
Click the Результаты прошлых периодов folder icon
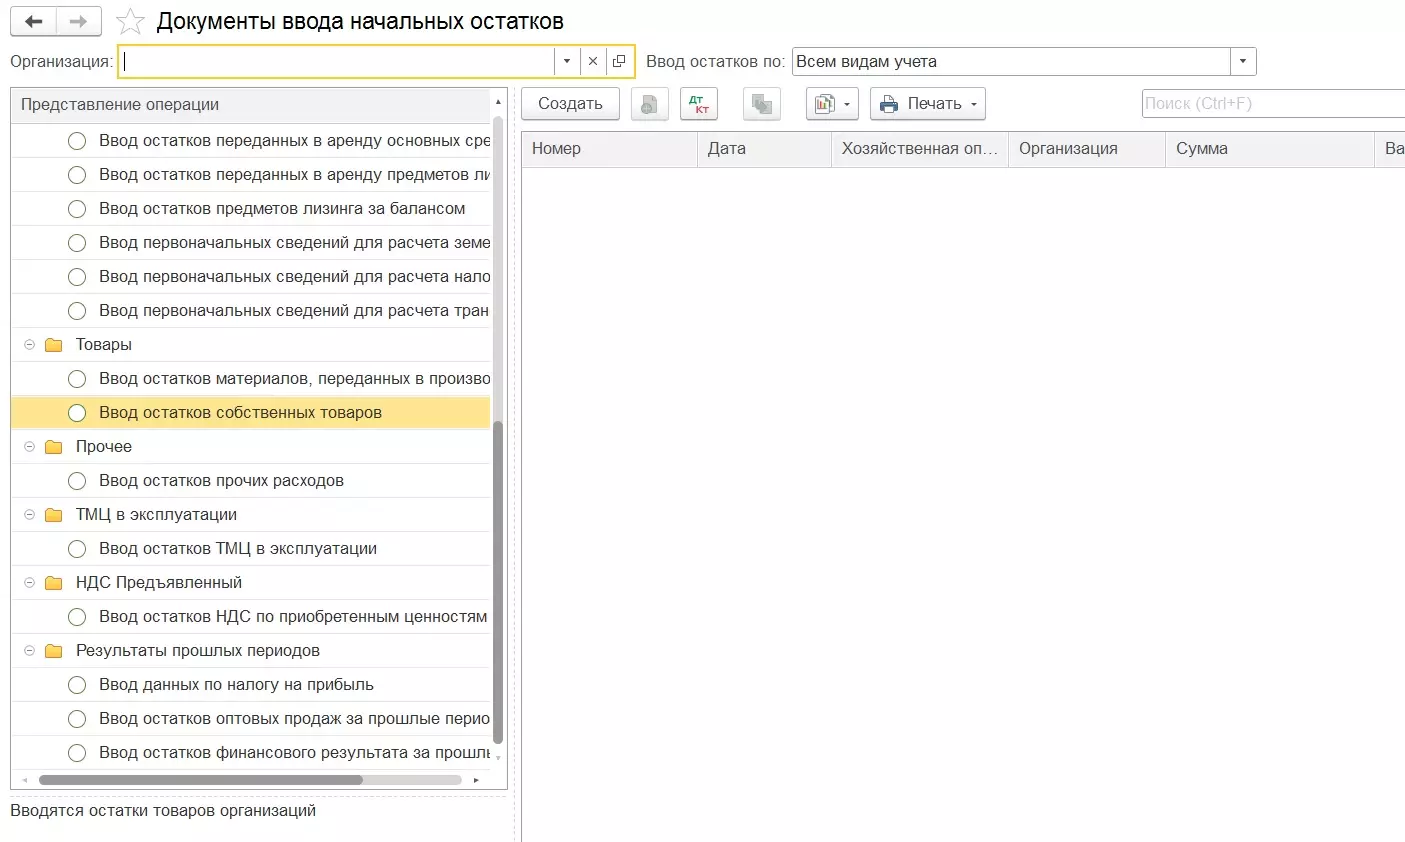54,651
